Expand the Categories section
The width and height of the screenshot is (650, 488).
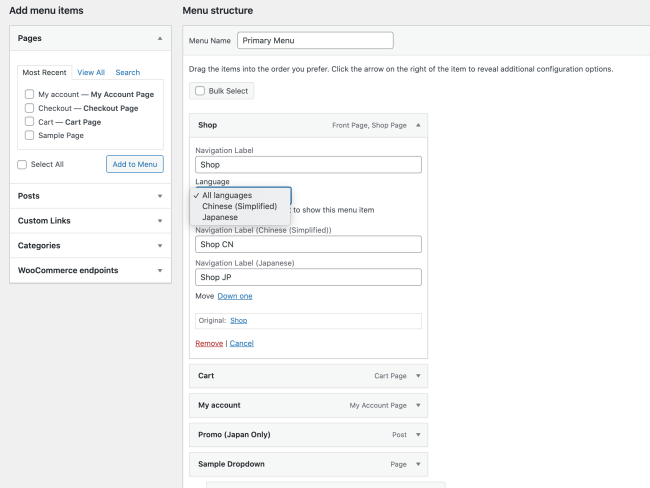point(160,246)
